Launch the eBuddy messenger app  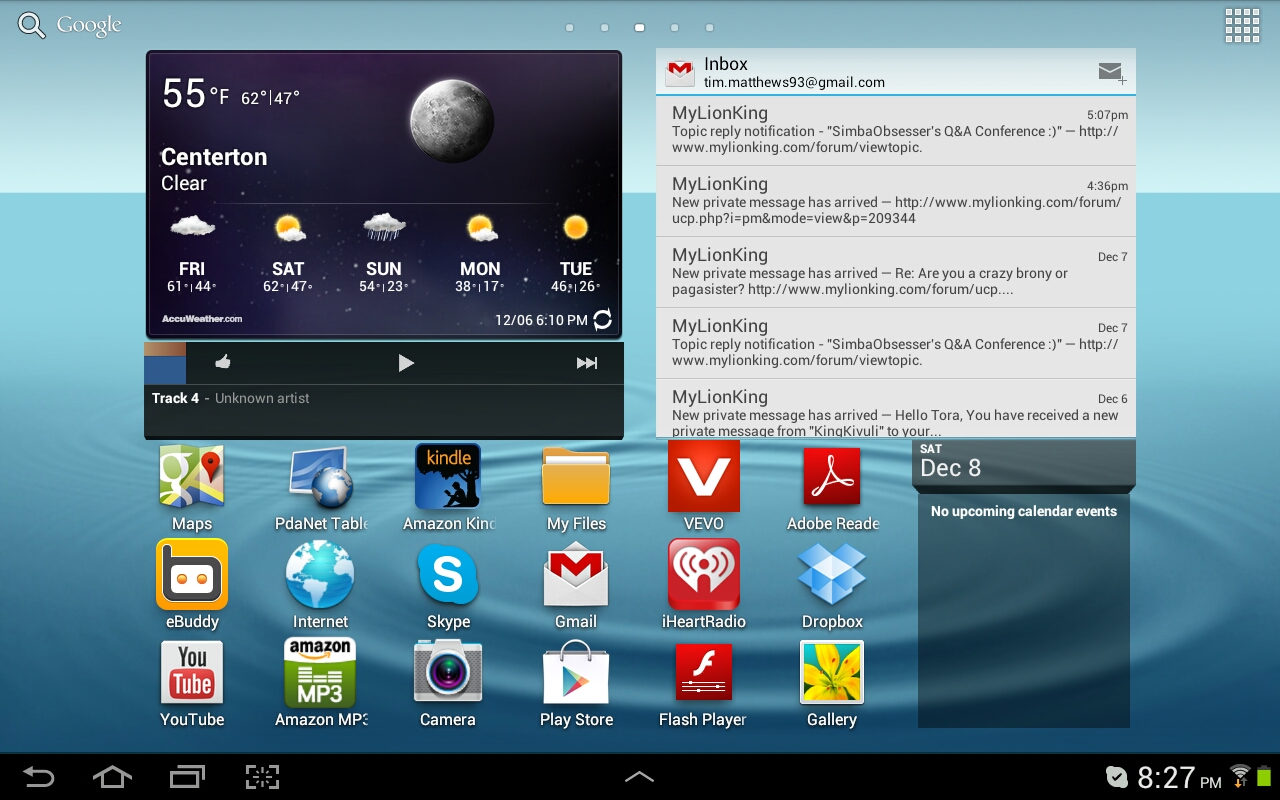[x=191, y=576]
